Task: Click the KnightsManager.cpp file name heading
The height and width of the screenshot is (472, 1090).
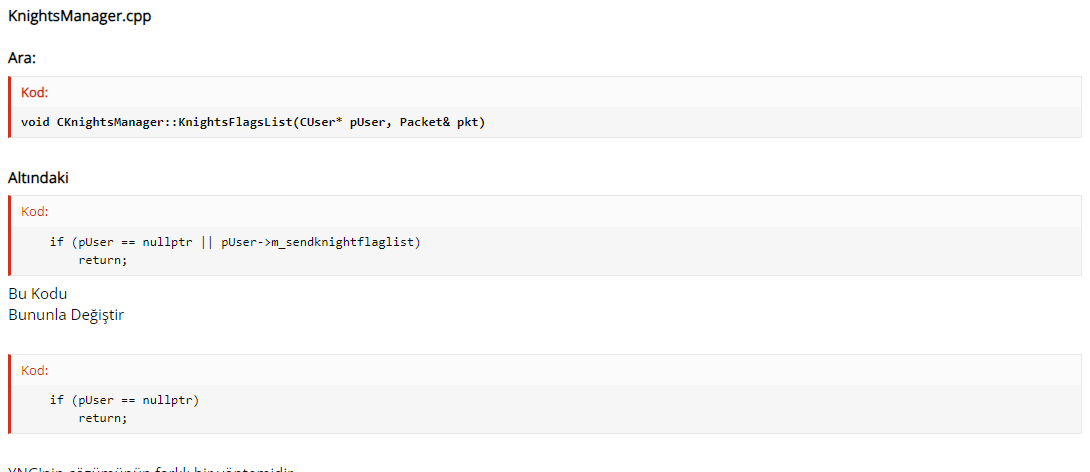Action: (79, 17)
